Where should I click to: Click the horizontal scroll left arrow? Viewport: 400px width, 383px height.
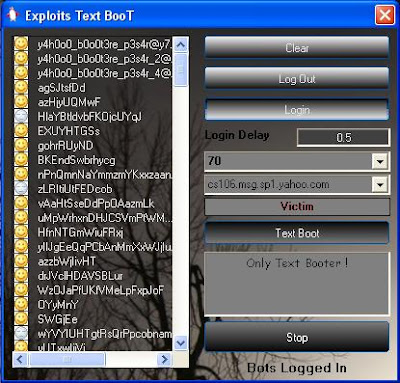[x=20, y=359]
